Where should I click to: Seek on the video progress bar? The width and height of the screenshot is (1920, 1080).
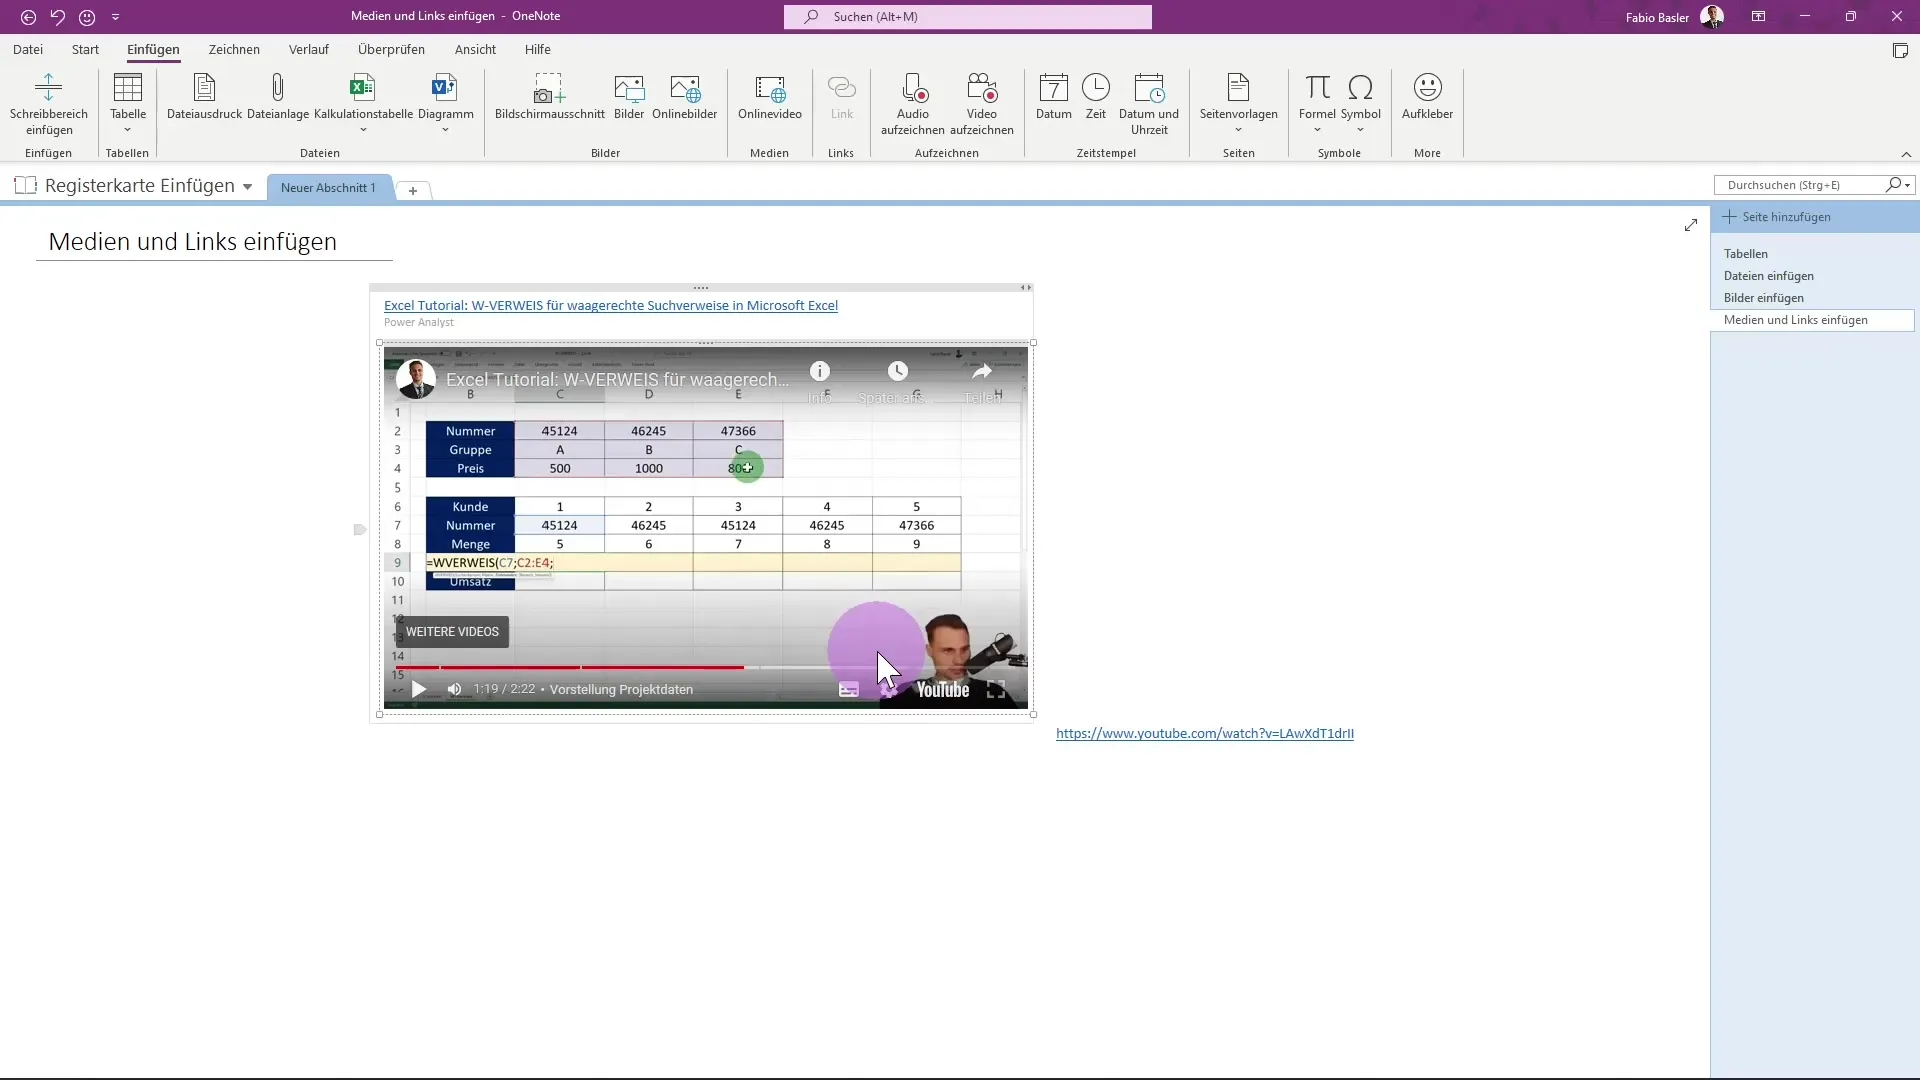pos(706,667)
